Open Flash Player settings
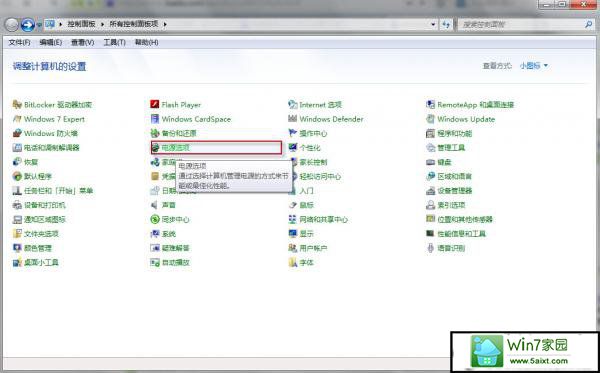Viewport: 600px width, 373px height. 176,105
